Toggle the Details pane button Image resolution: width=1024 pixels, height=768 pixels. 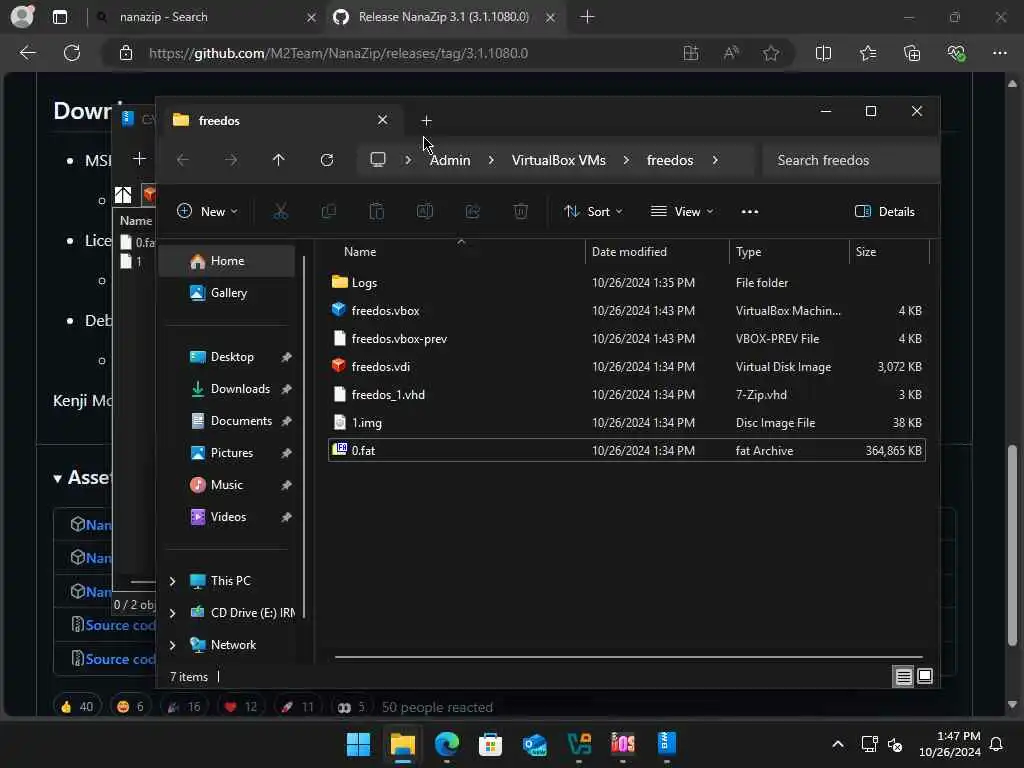coord(885,212)
